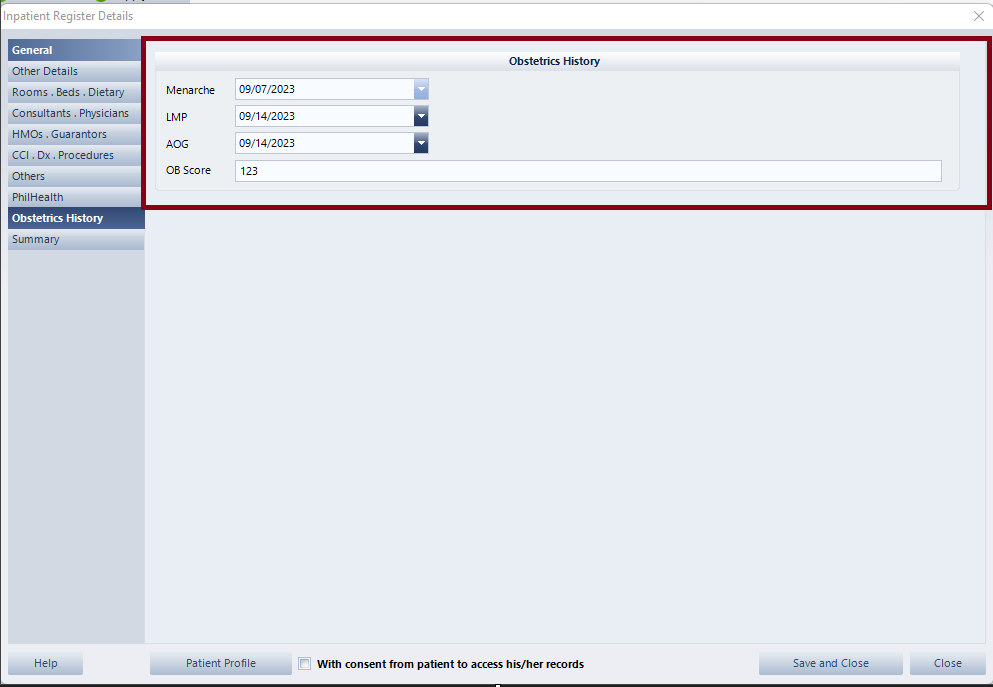This screenshot has height=687, width=993.
Task: Click the Help button
Action: pyautogui.click(x=46, y=664)
